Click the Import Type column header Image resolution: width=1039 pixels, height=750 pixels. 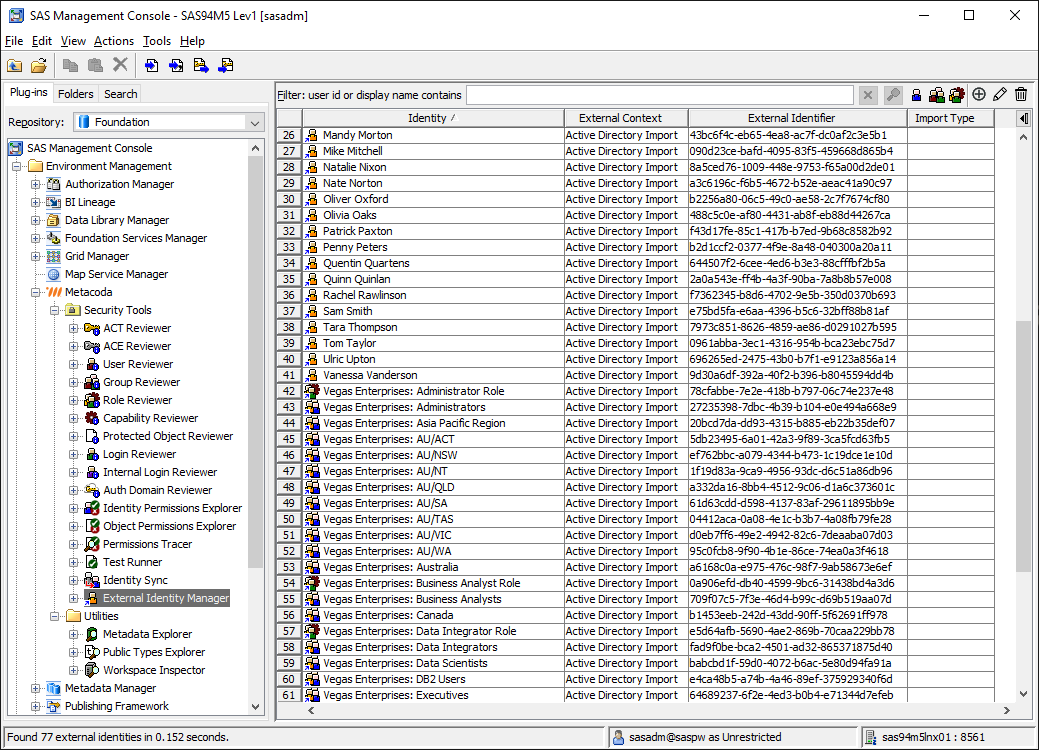coord(950,118)
